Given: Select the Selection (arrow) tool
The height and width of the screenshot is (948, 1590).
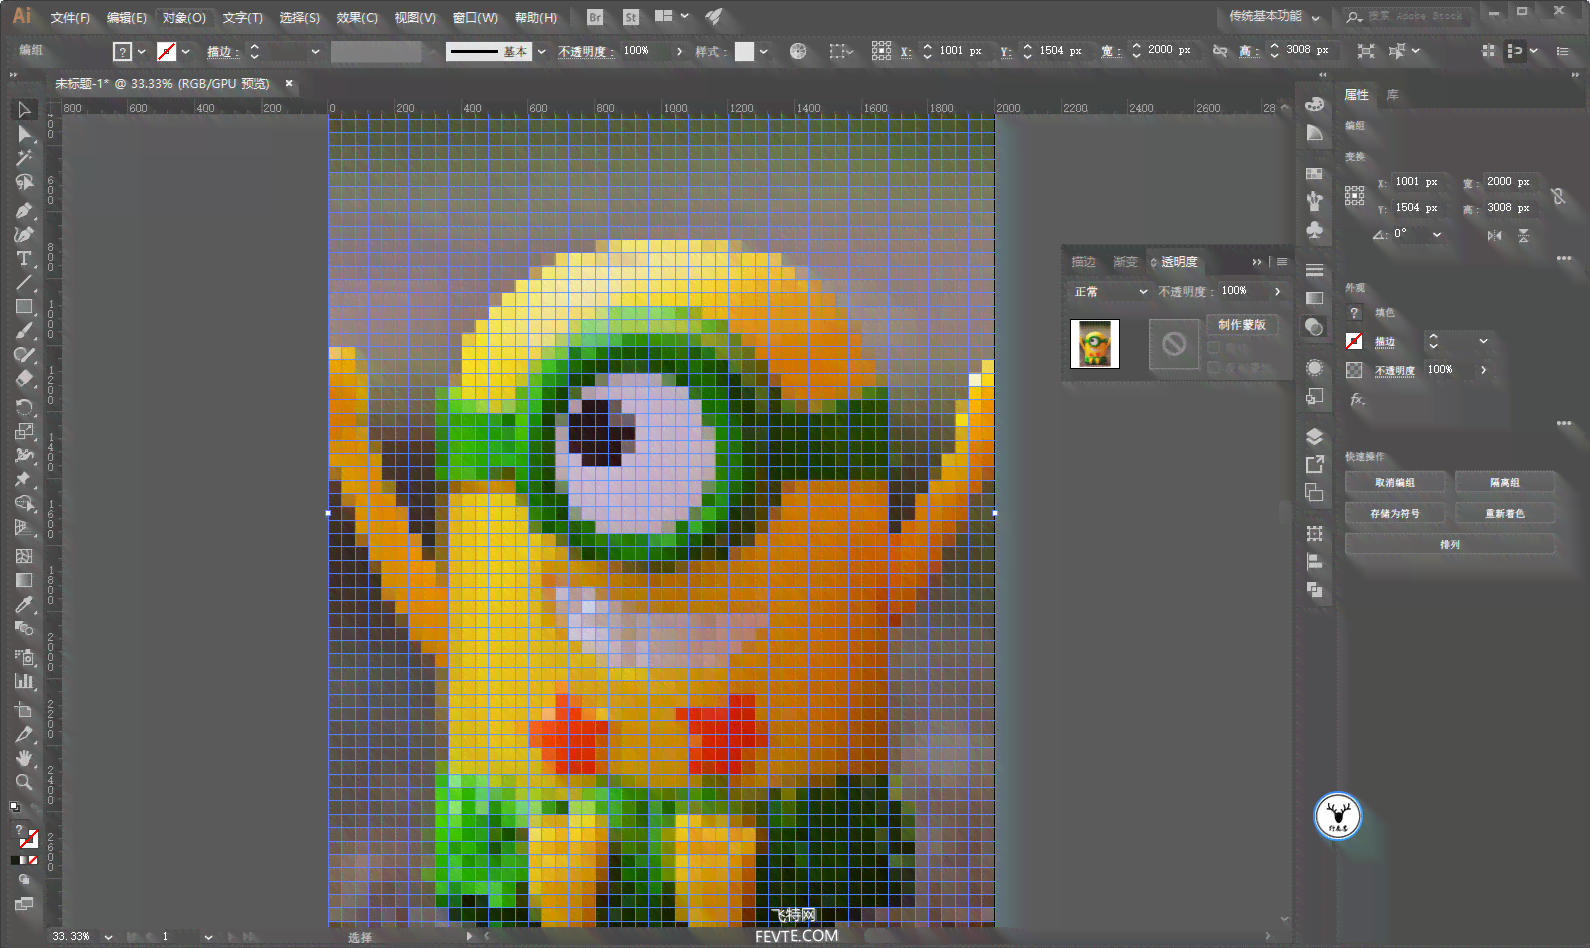Looking at the screenshot, I should [24, 109].
